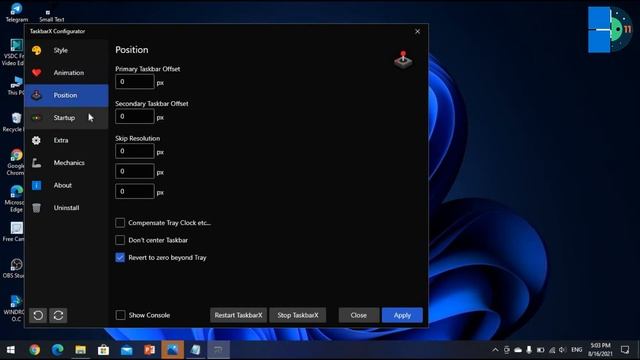The height and width of the screenshot is (360, 640).
Task: Click the About info icon
Action: 36,185
